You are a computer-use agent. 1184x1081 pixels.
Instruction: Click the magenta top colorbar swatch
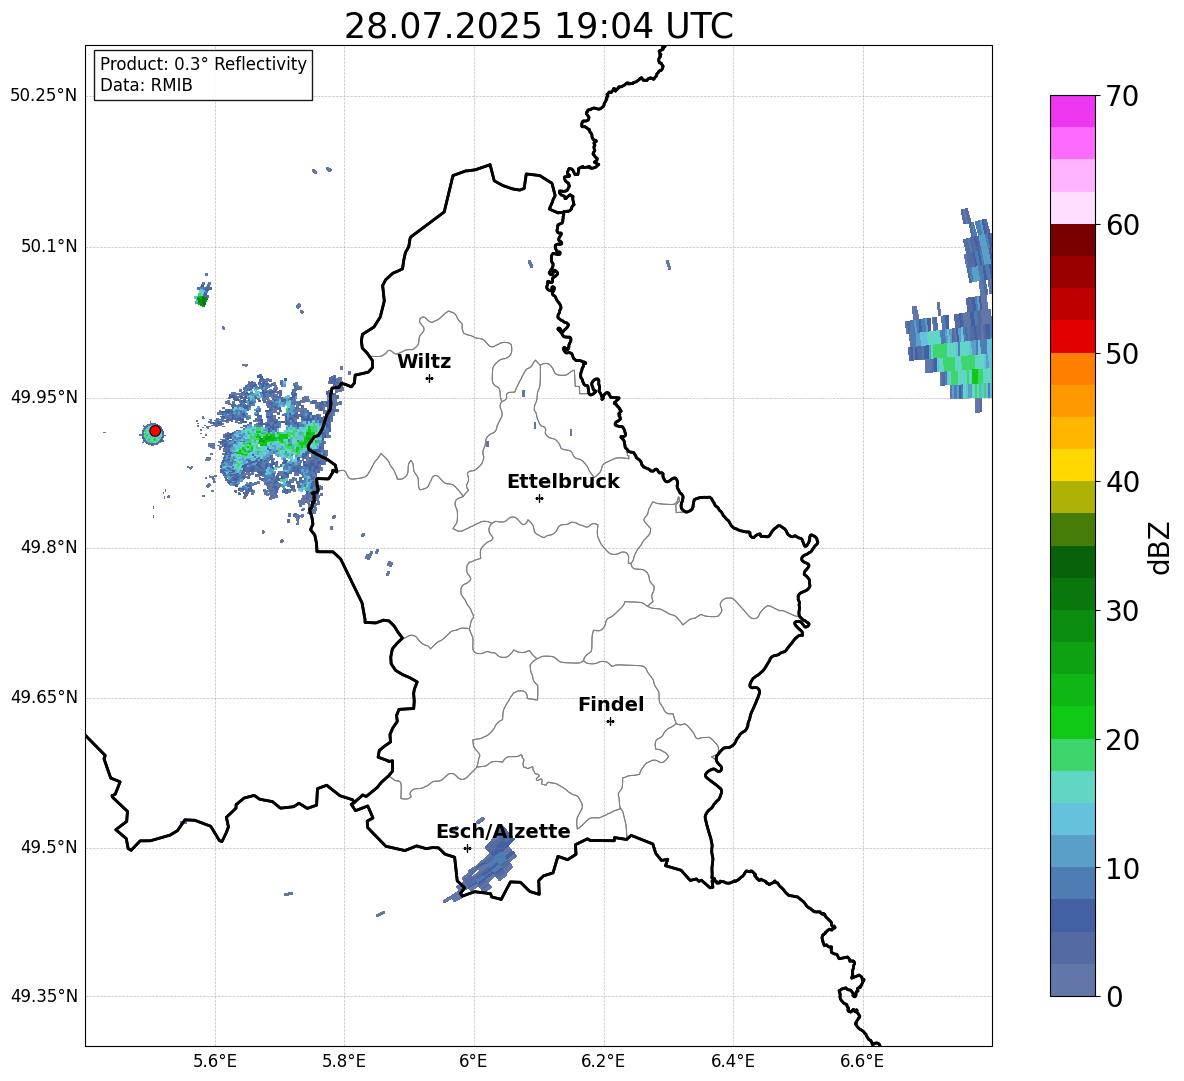point(1073,112)
